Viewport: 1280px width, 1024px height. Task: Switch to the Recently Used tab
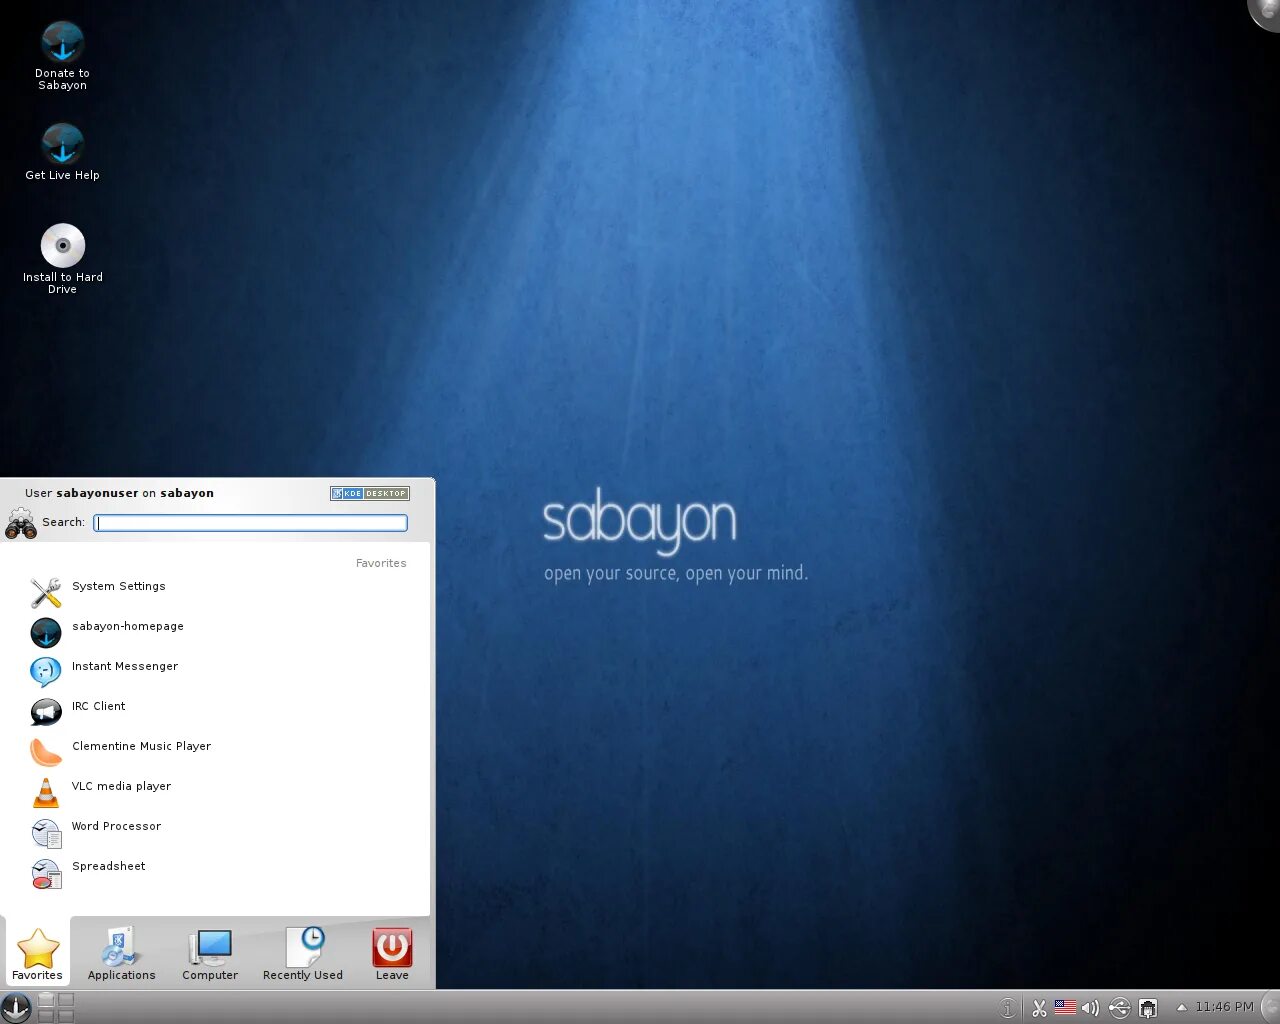tap(302, 954)
